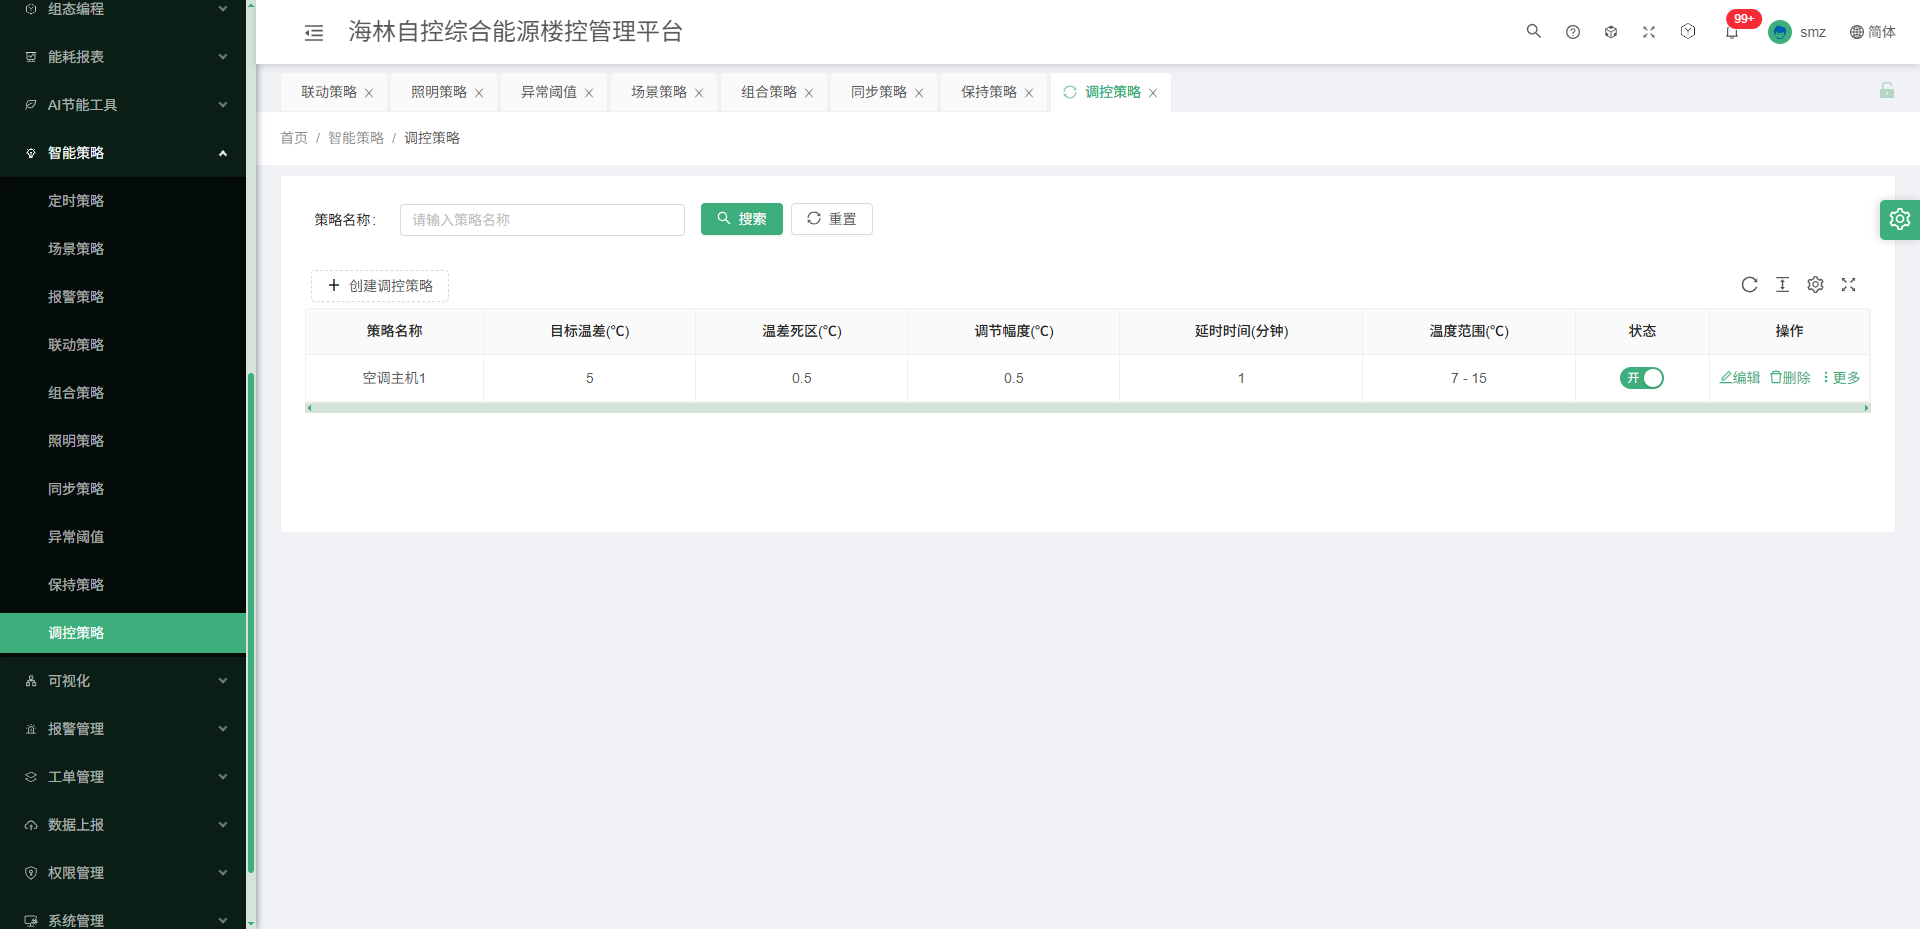Open 更多 dropdown for 空调主机1

[1841, 378]
